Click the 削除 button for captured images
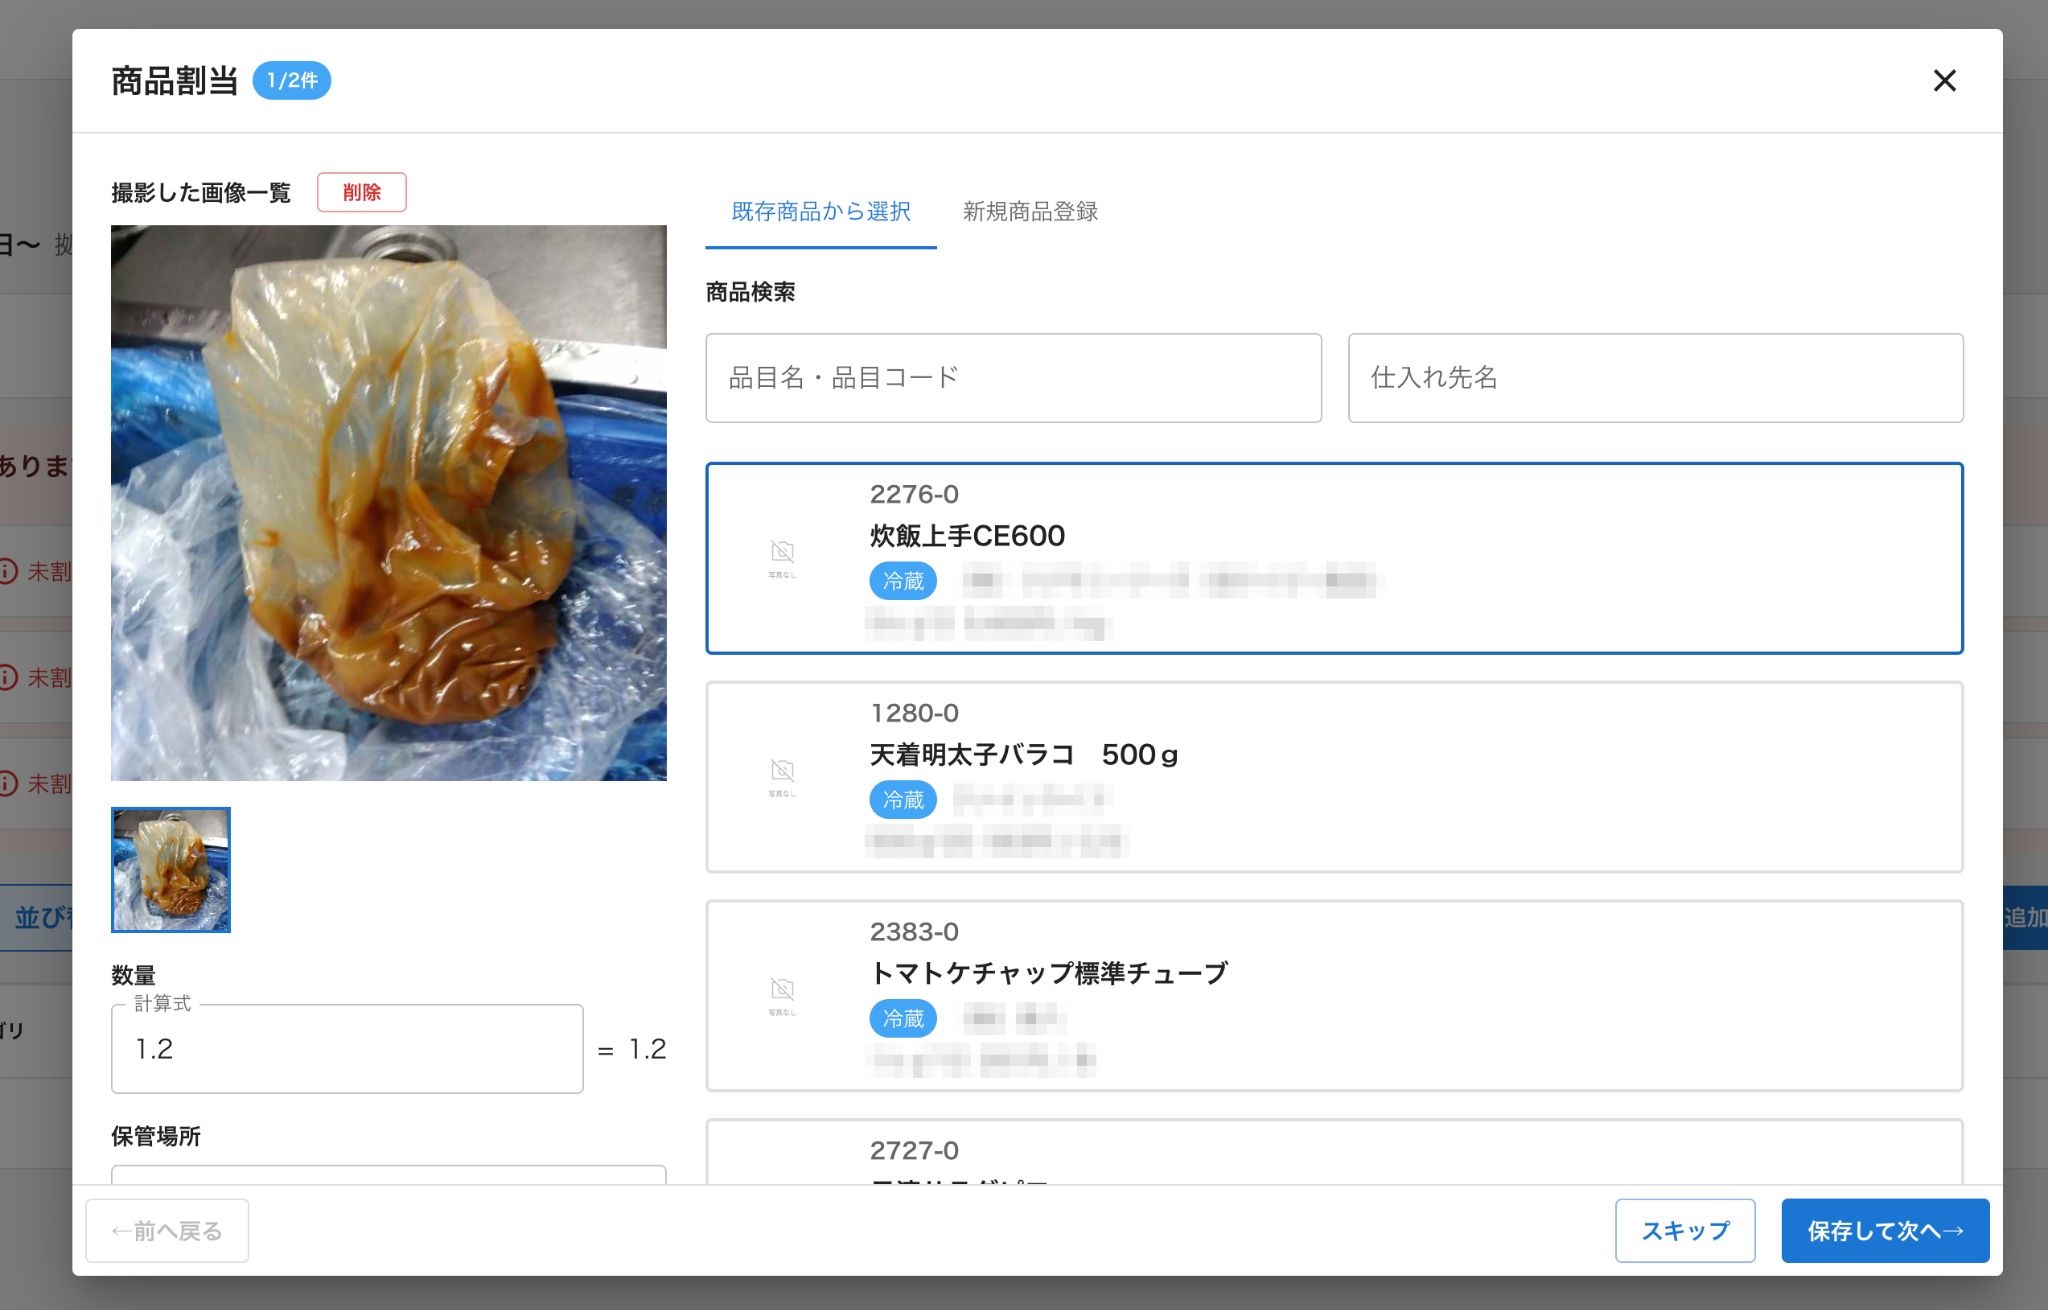This screenshot has width=2048, height=1310. point(362,192)
